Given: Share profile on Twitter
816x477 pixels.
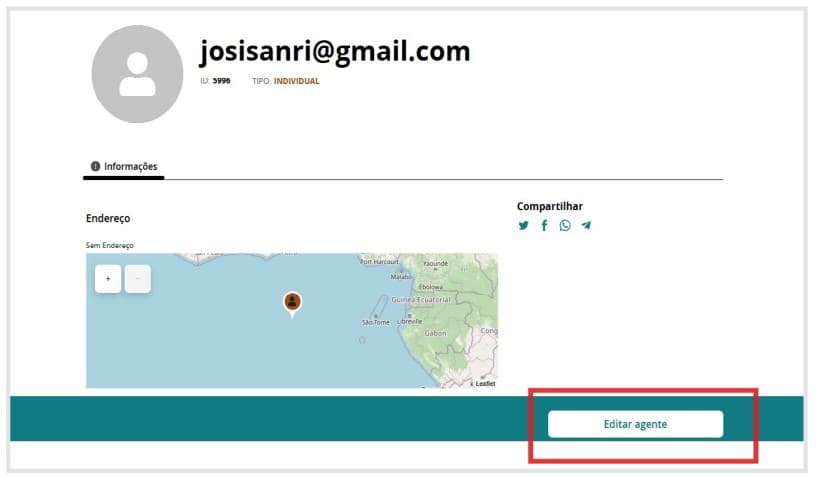Looking at the screenshot, I should [523, 225].
